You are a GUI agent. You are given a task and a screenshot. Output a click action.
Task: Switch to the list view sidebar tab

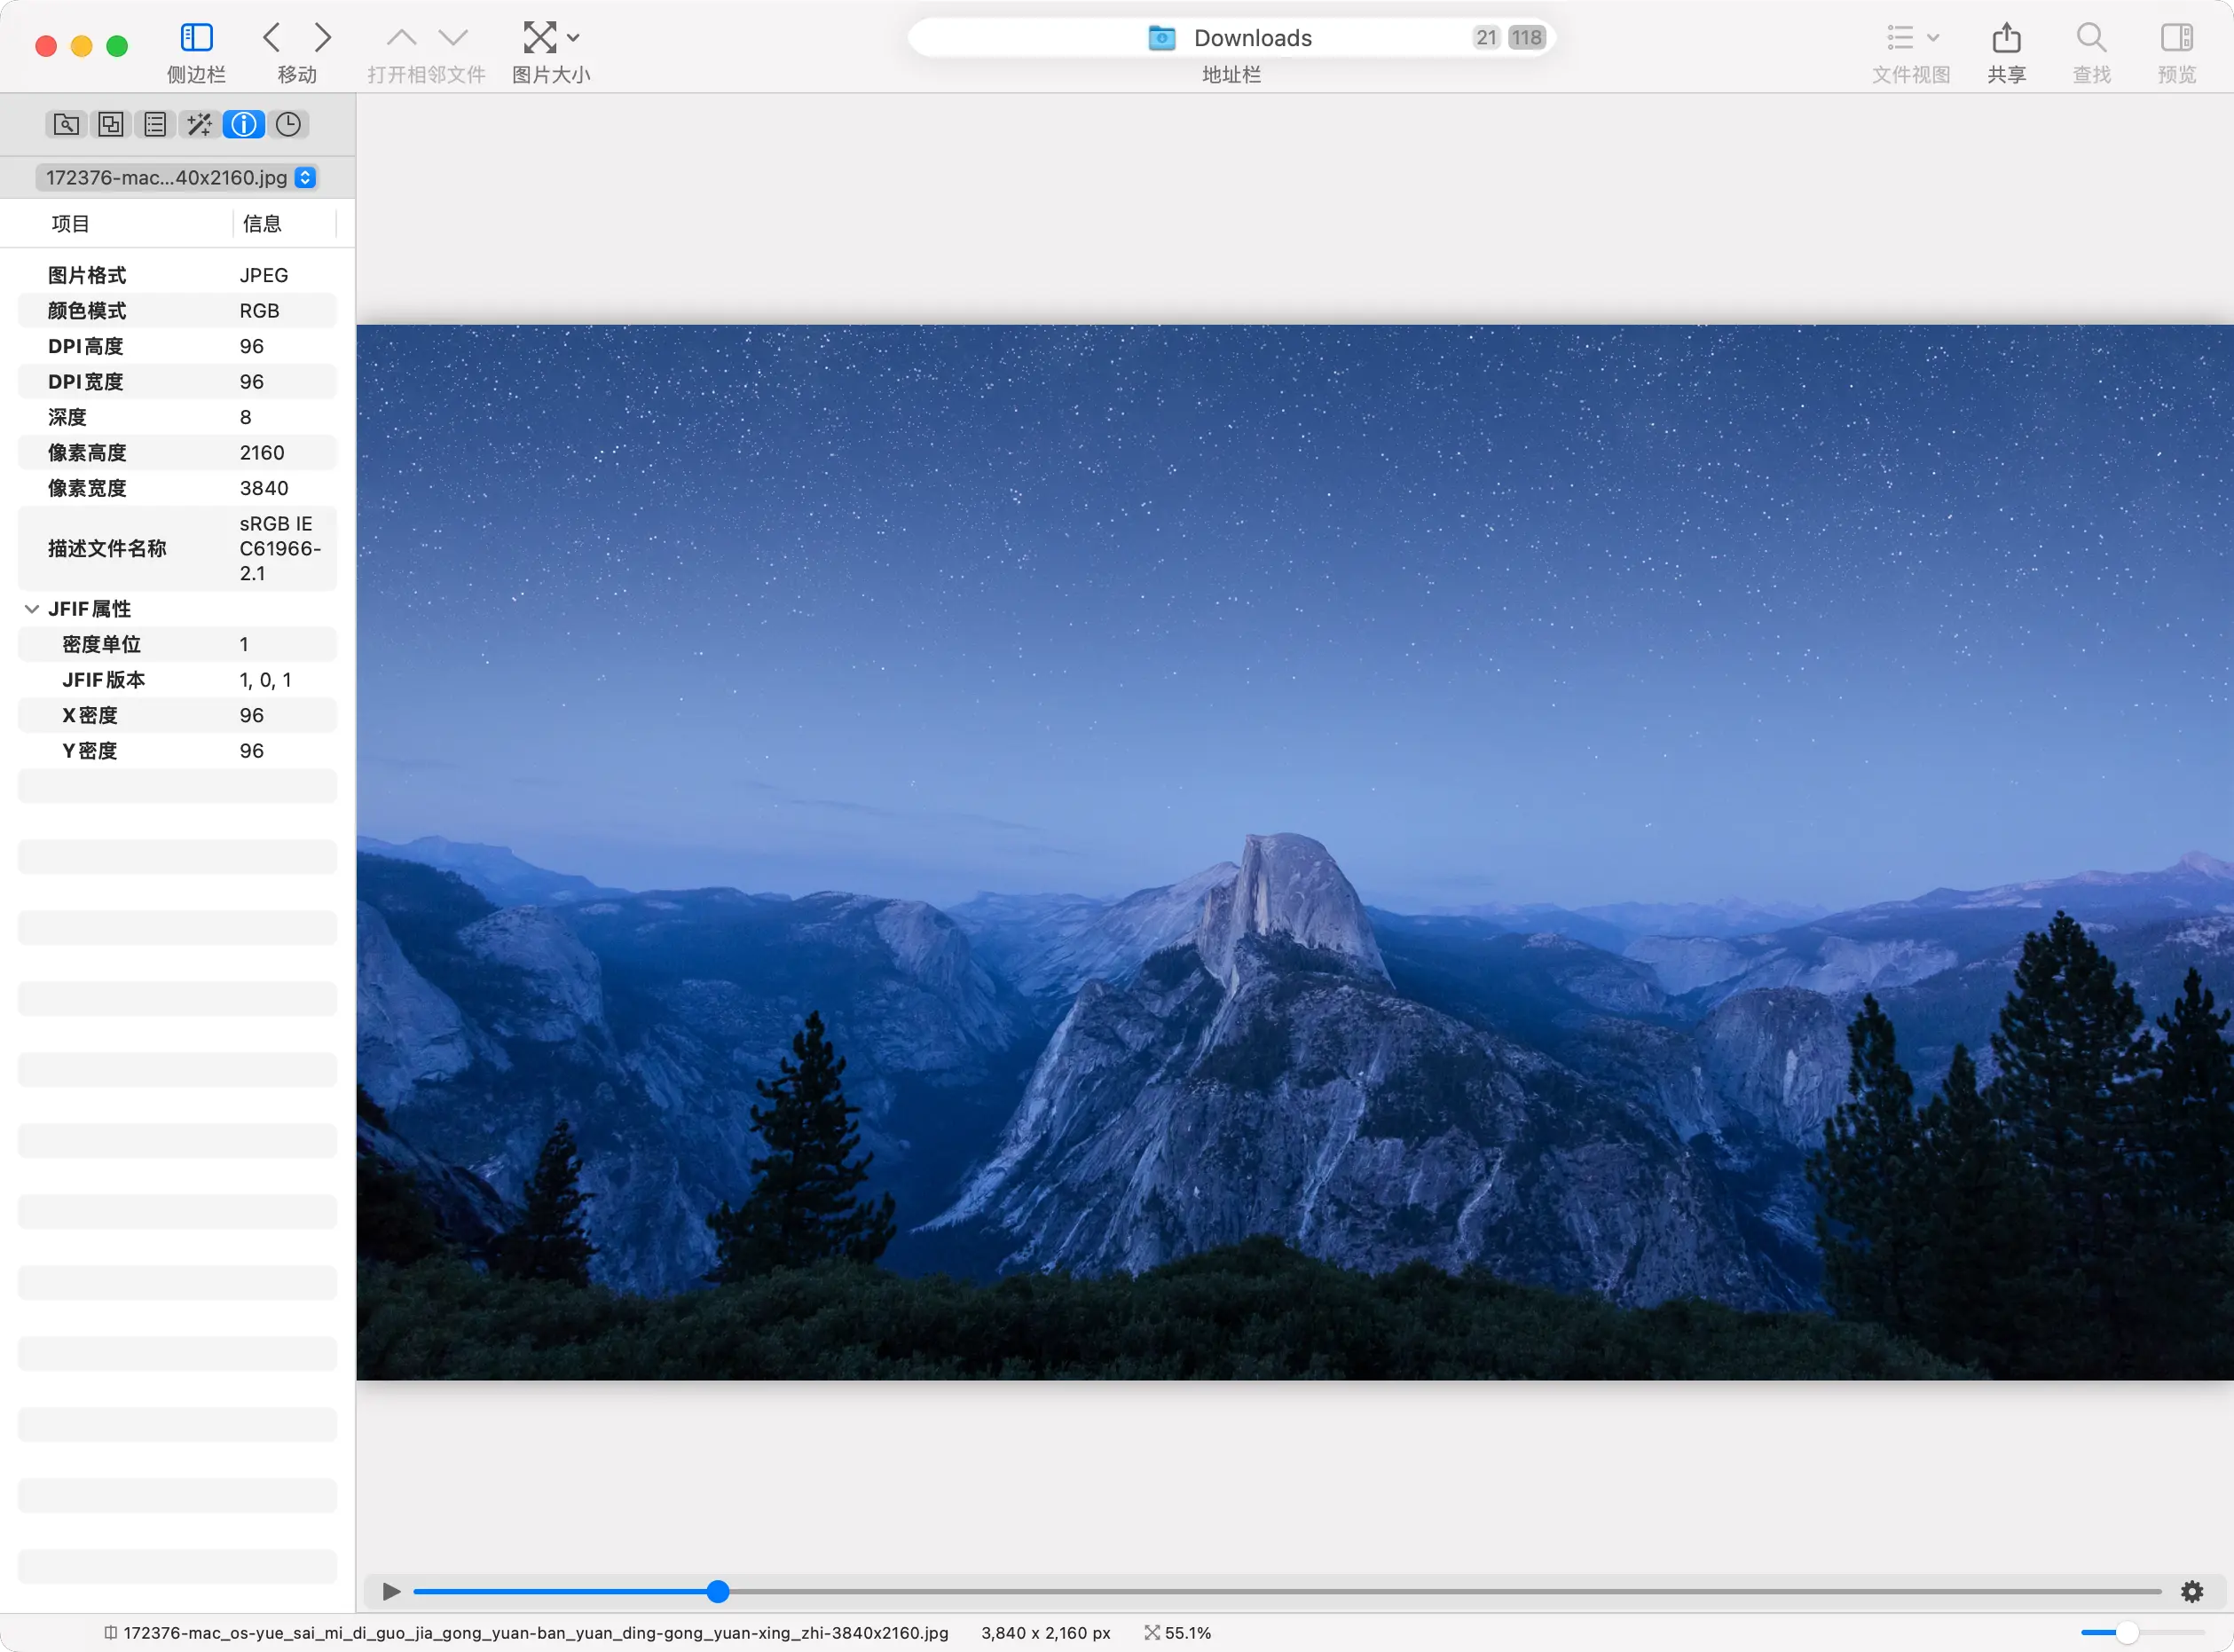tap(155, 124)
